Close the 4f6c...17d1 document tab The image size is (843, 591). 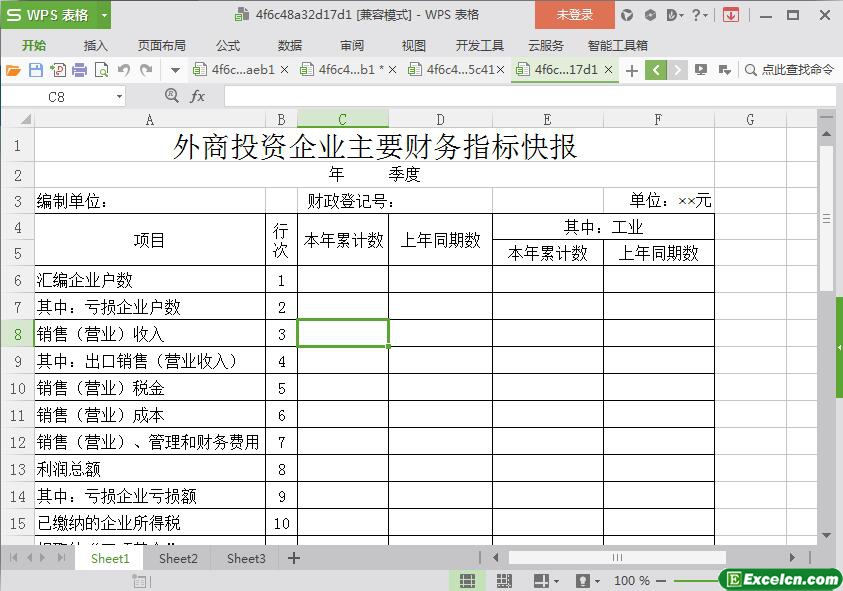point(609,69)
